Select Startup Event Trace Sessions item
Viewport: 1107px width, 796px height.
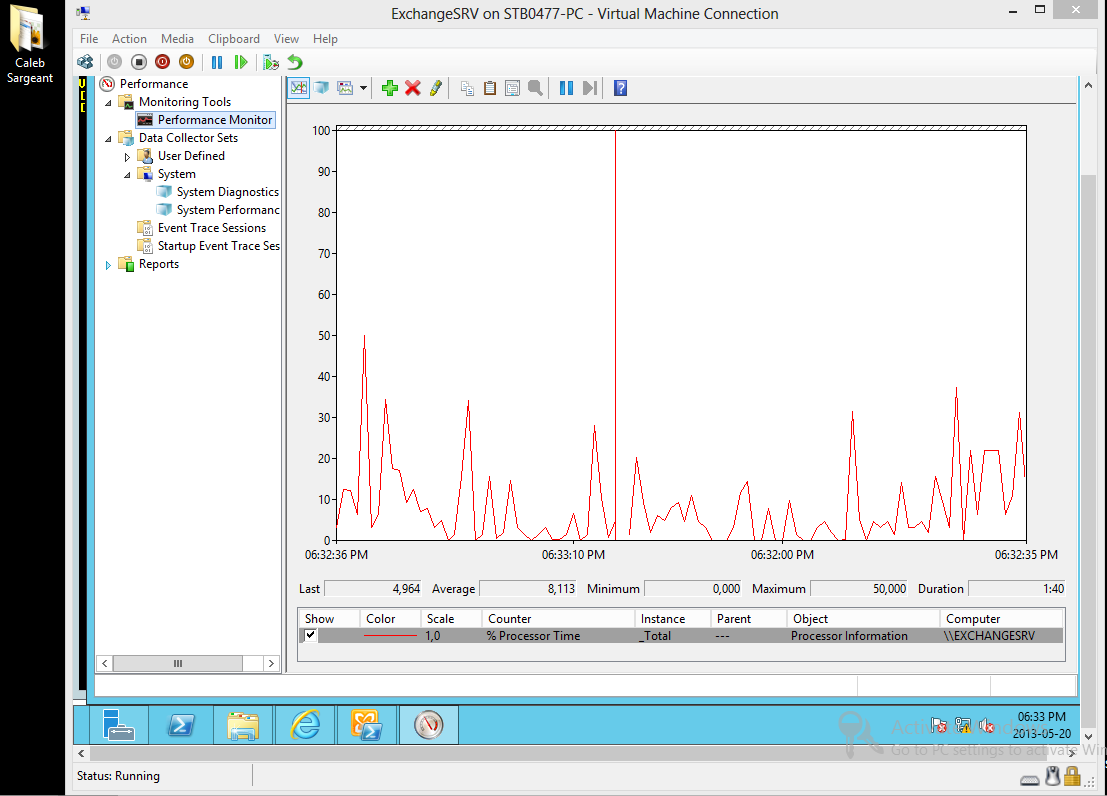coord(218,246)
